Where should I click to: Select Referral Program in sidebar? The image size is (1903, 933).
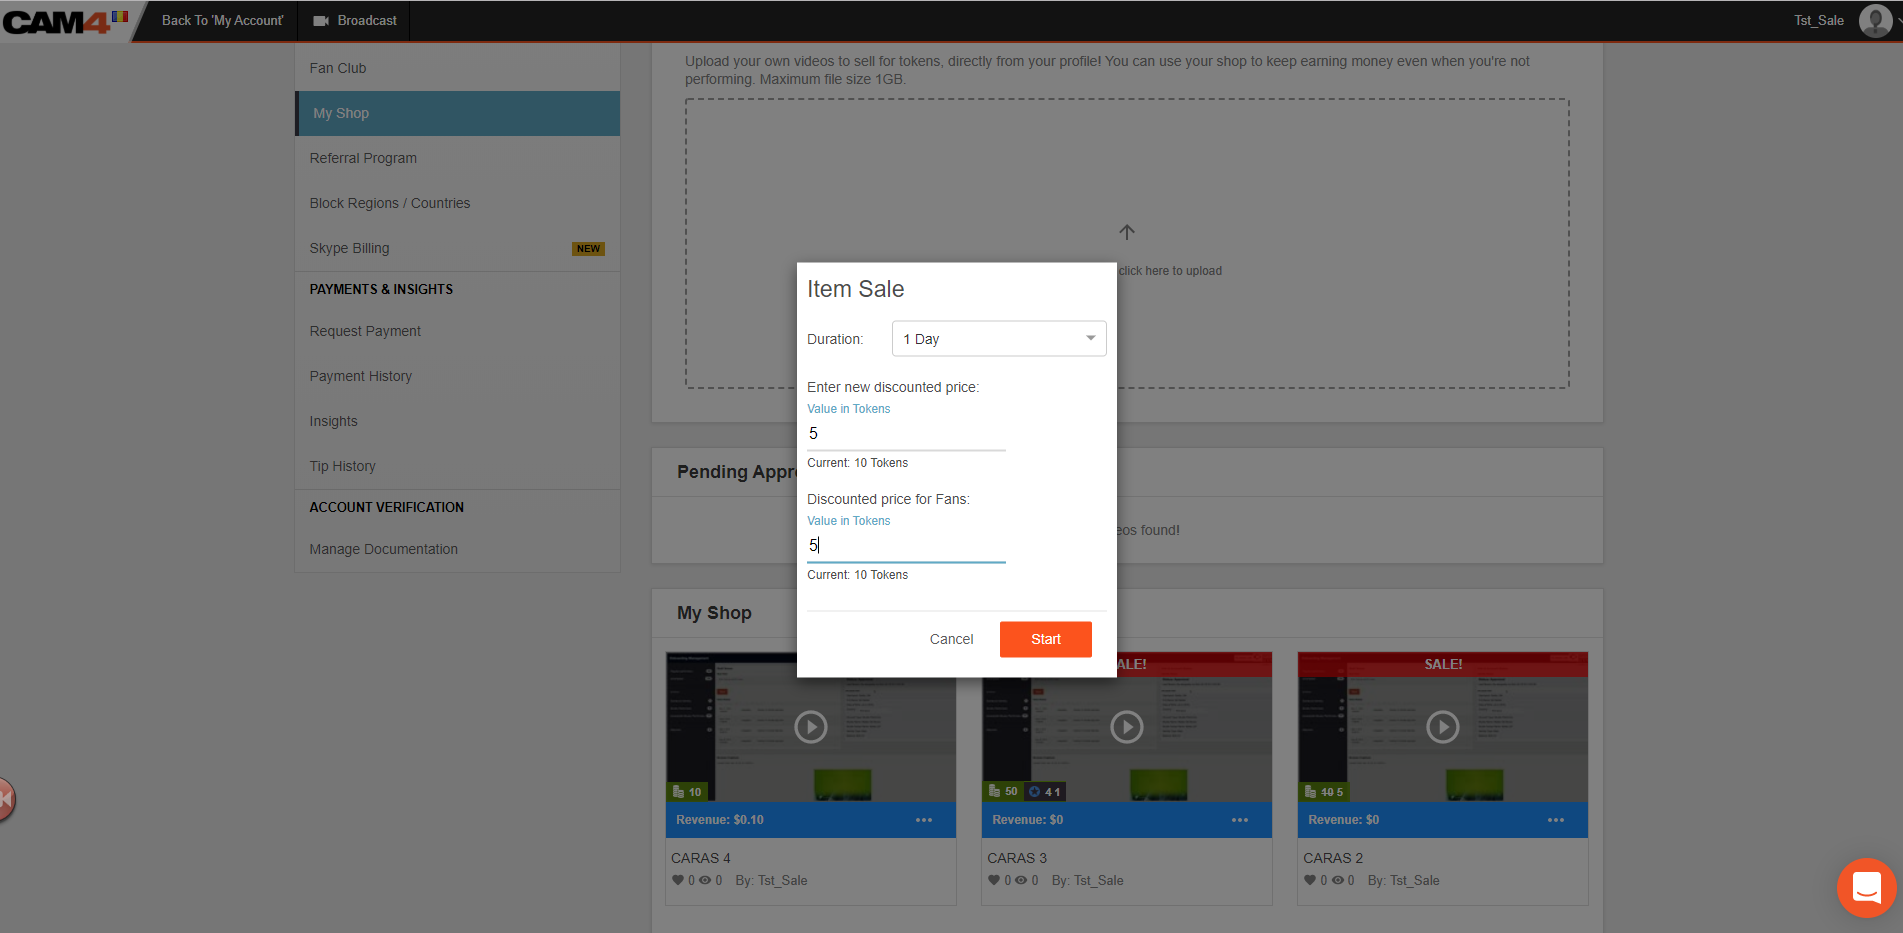click(363, 158)
